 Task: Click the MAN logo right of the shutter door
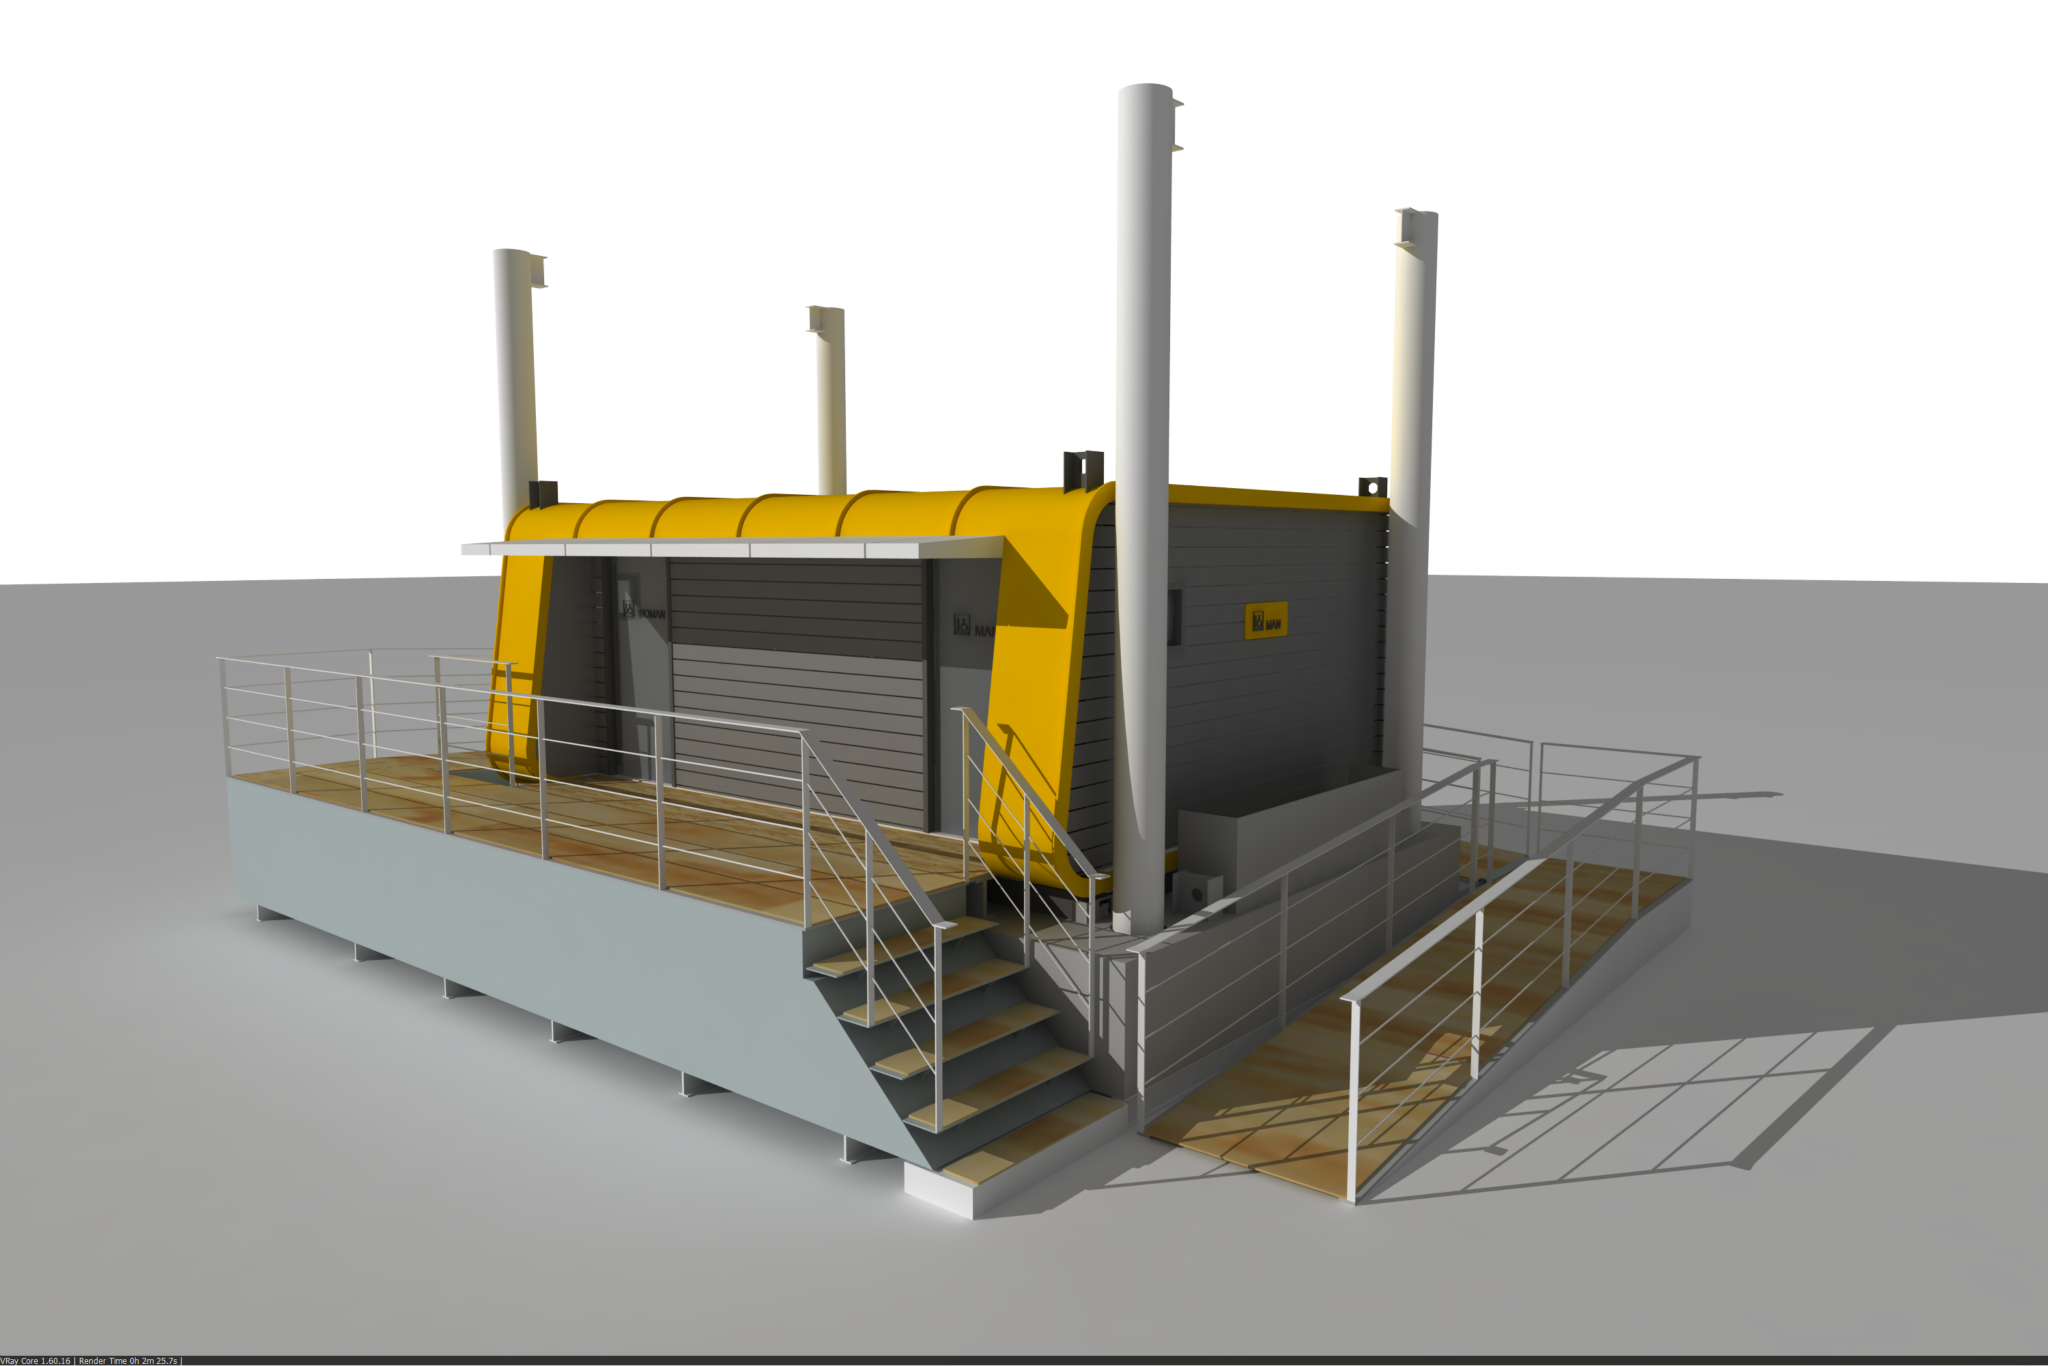[970, 626]
